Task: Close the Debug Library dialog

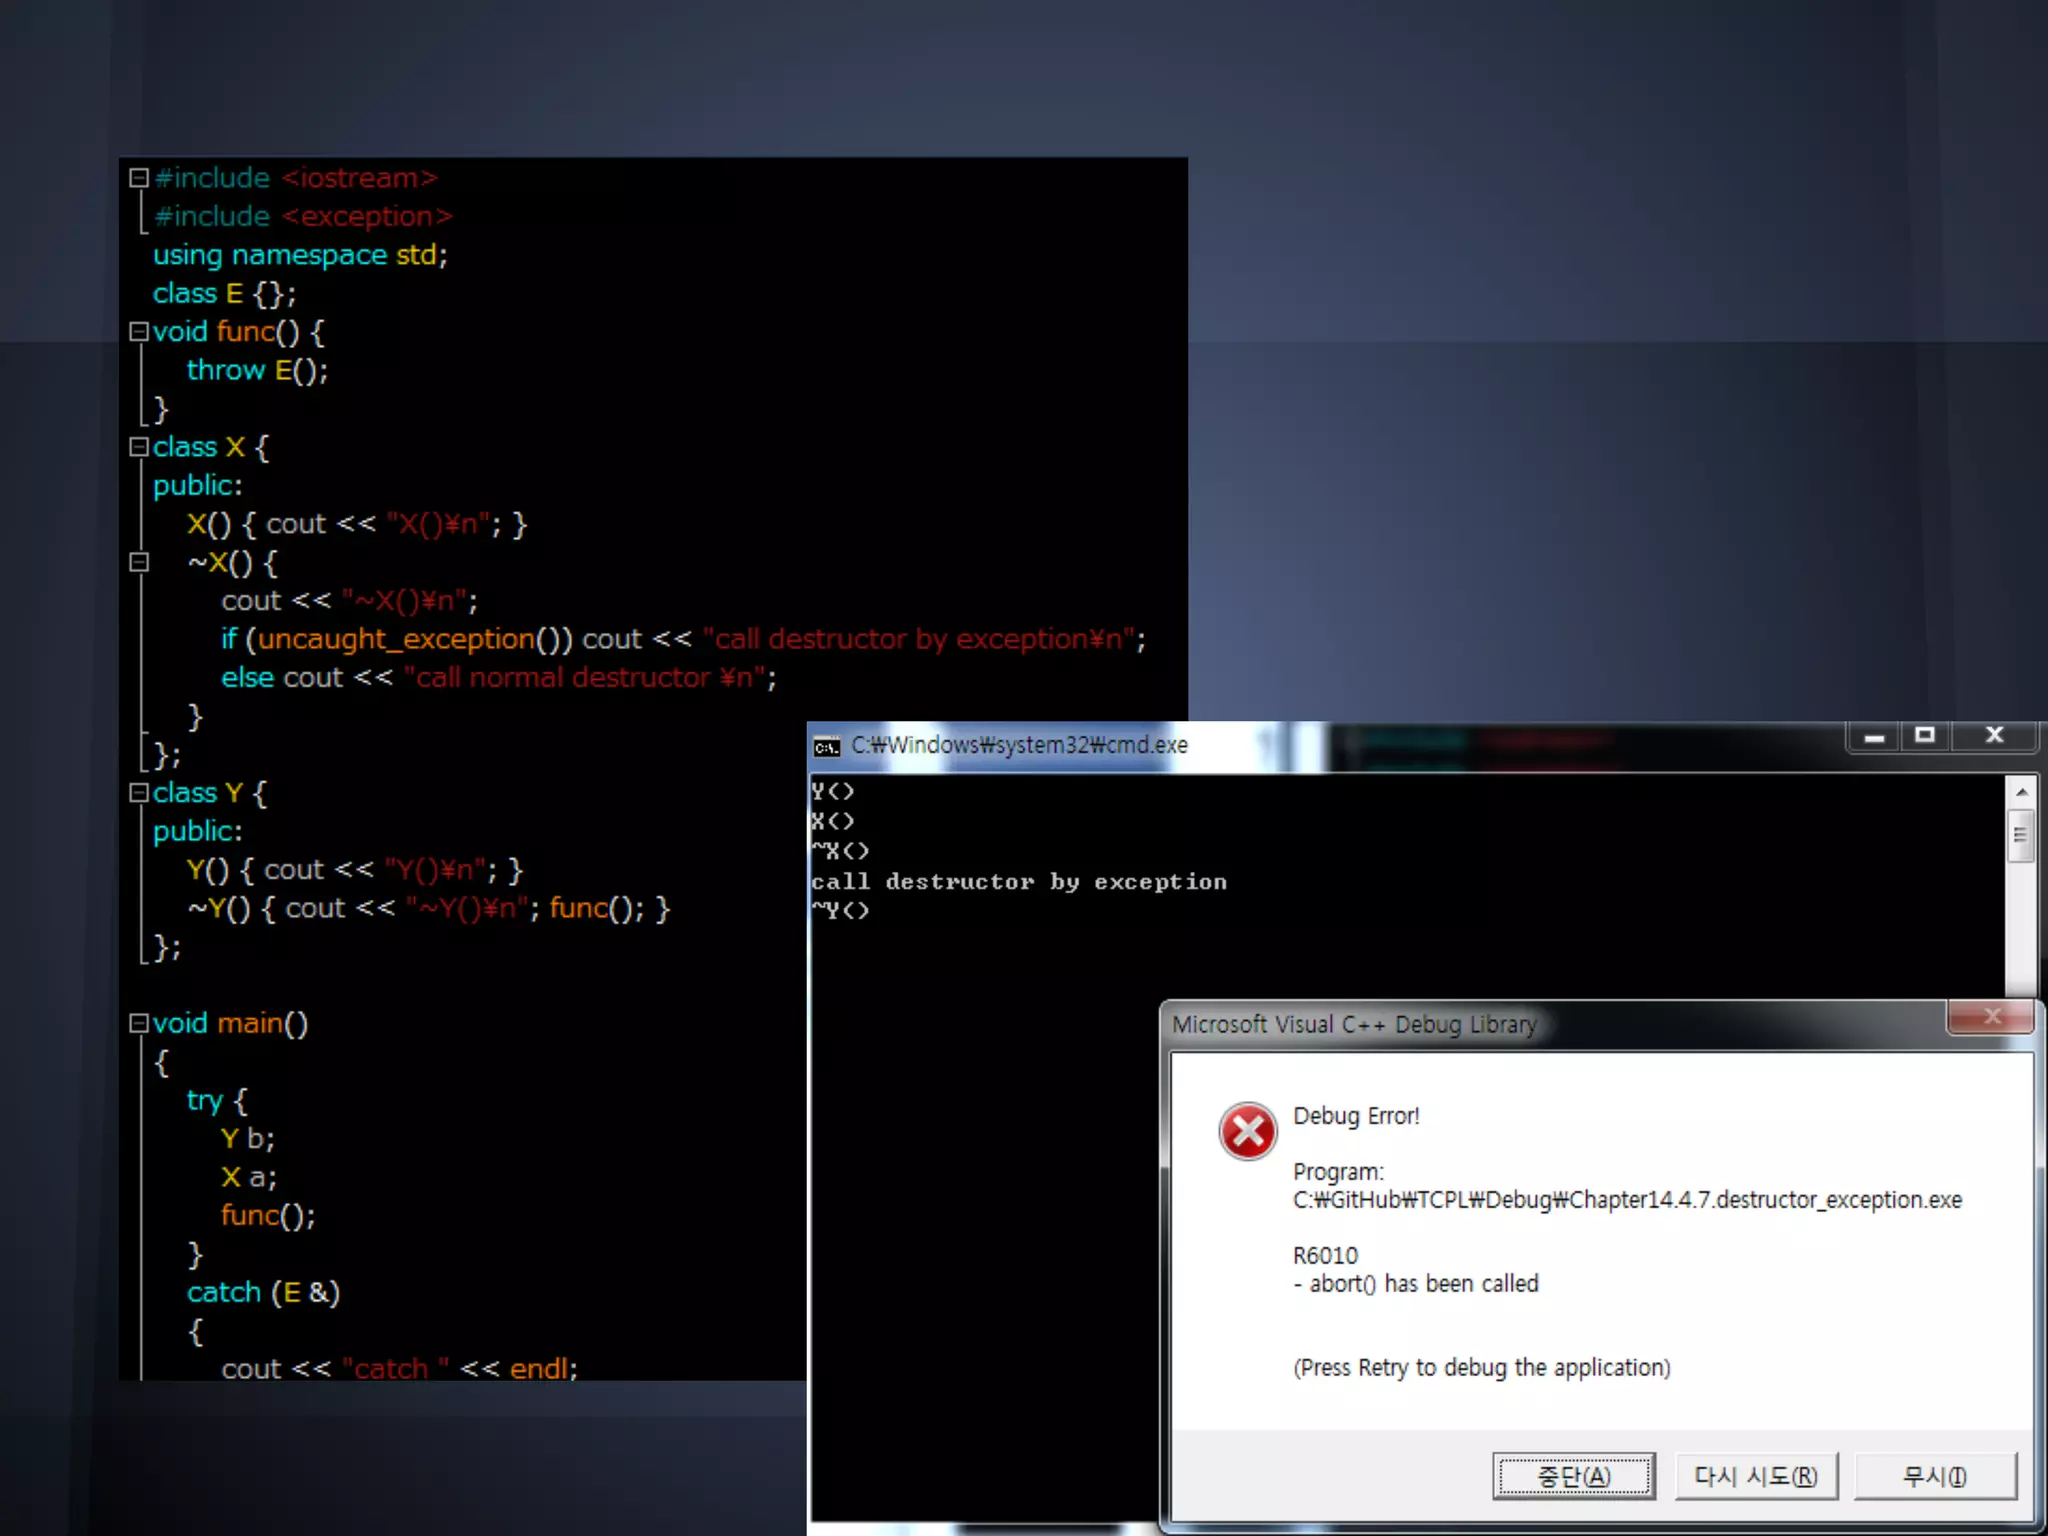Action: coord(1991,1017)
